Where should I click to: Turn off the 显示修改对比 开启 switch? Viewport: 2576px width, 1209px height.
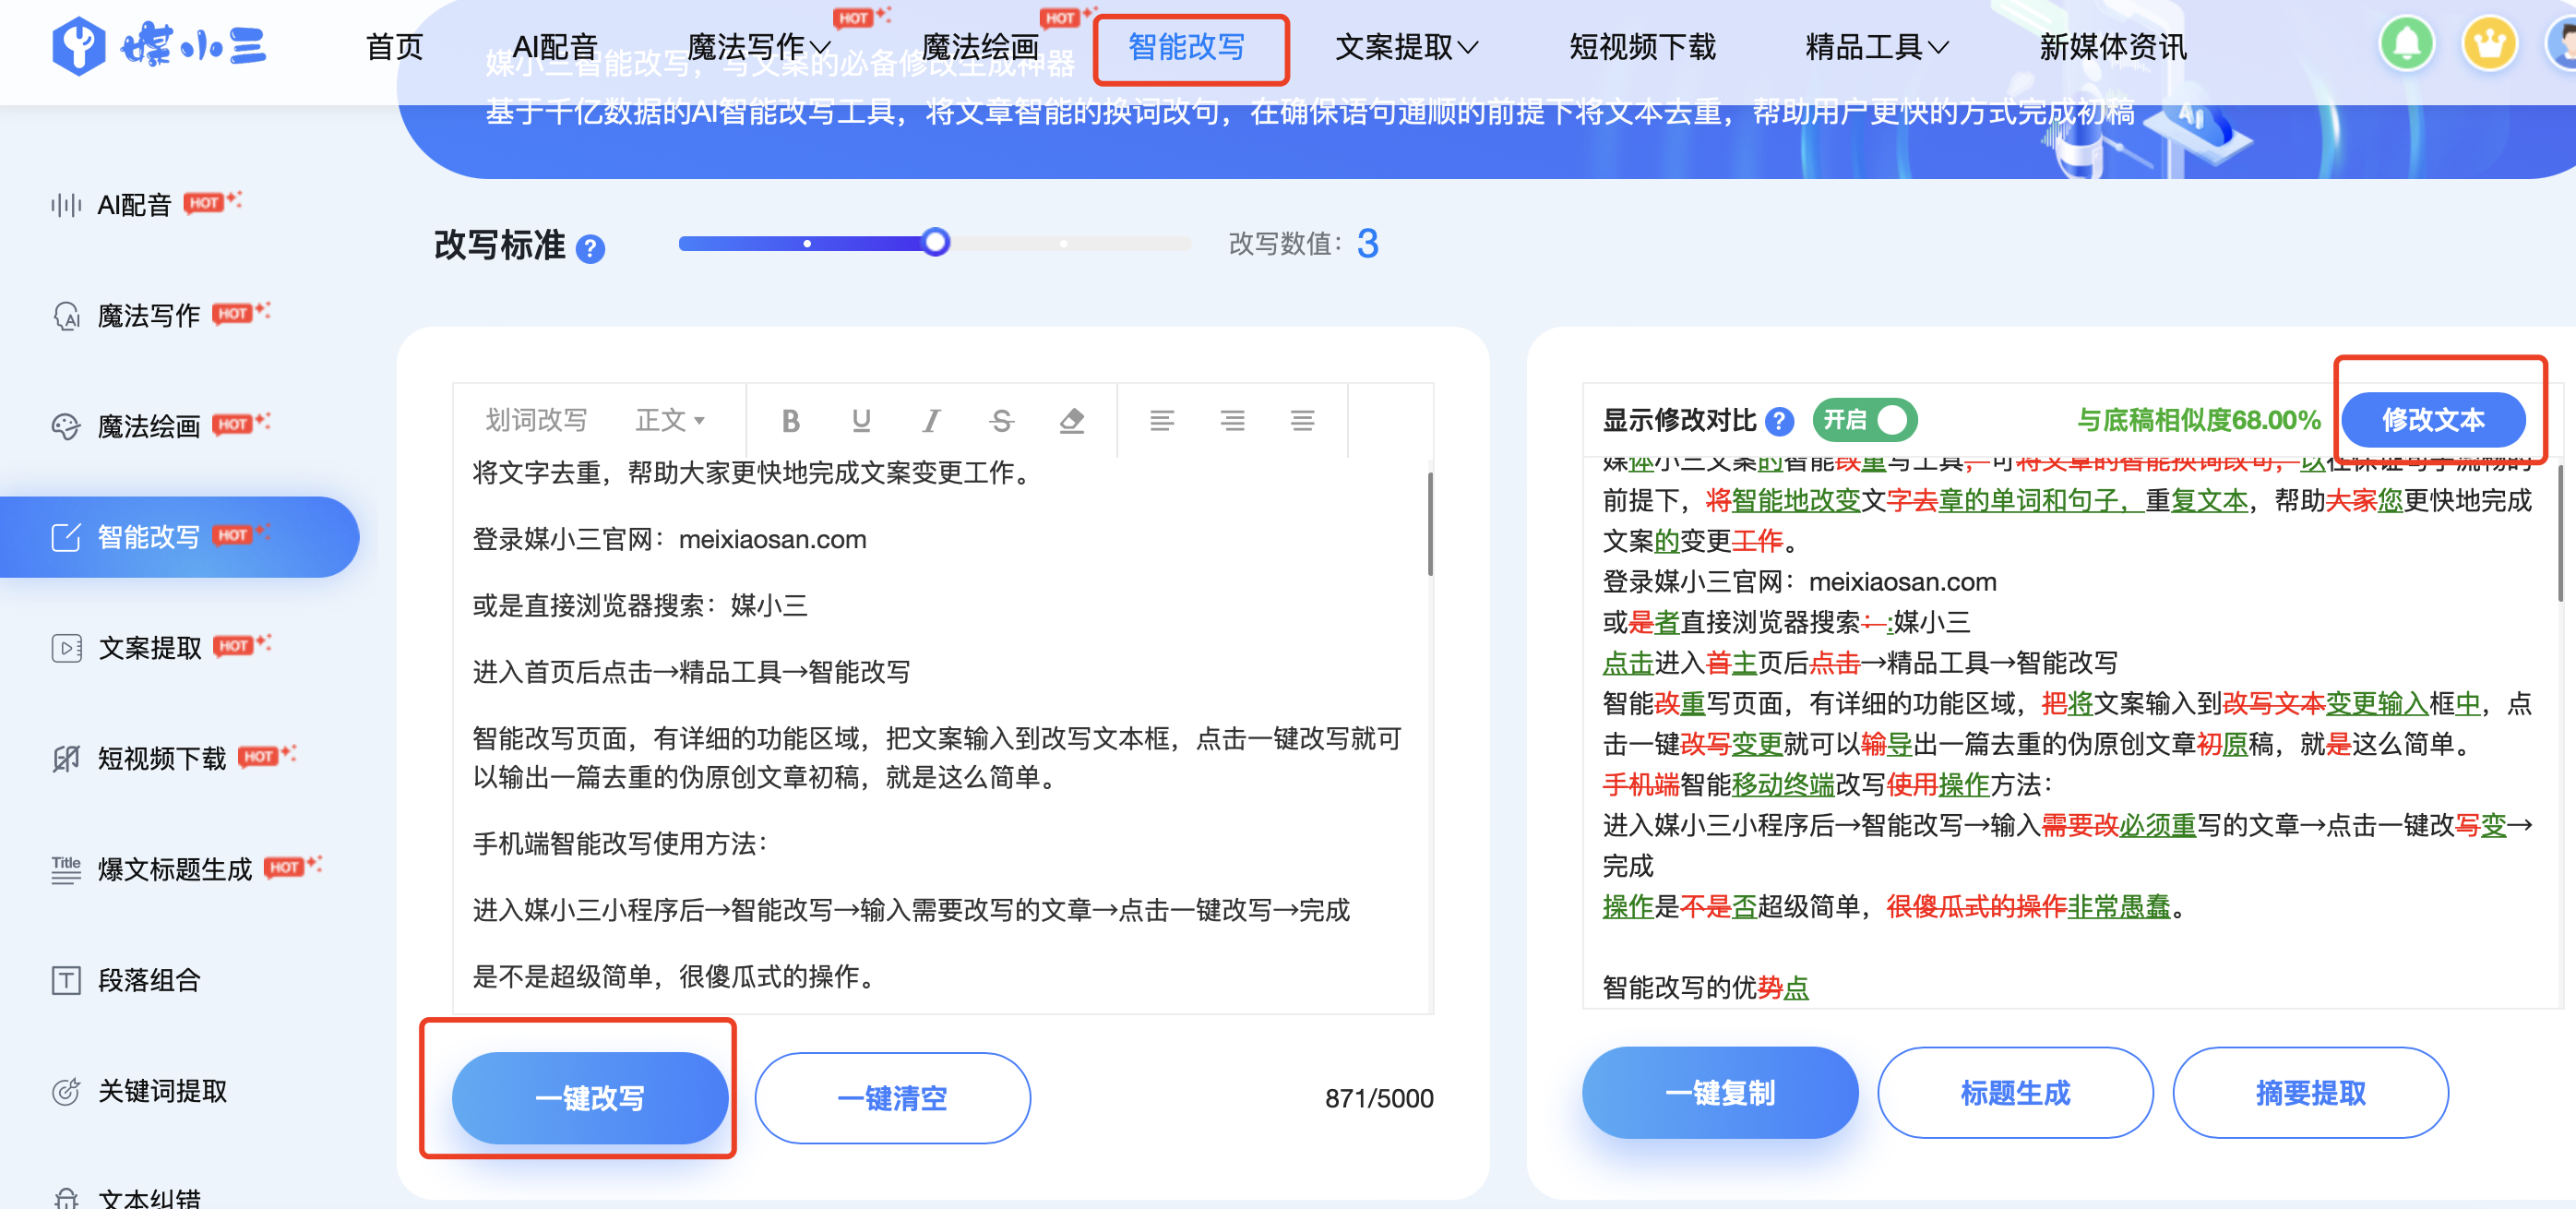pyautogui.click(x=1865, y=420)
